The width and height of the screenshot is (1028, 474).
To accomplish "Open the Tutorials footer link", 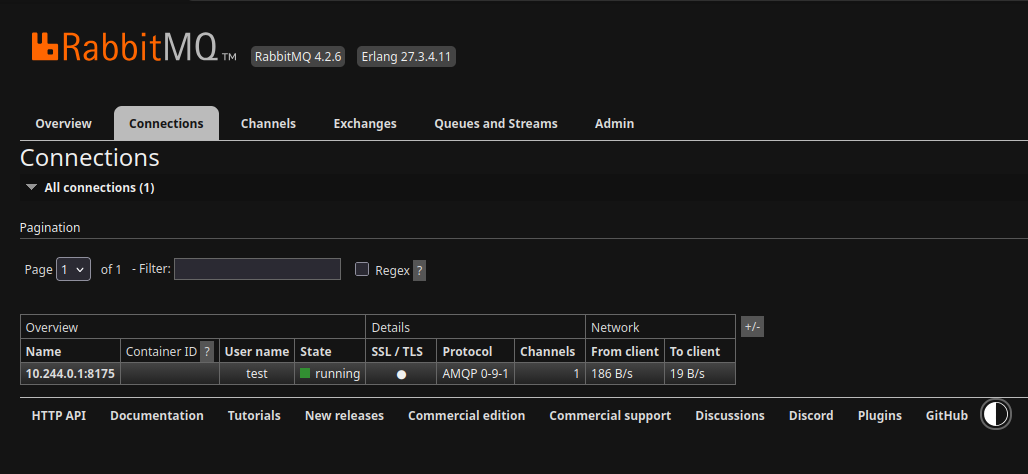I will [x=254, y=415].
